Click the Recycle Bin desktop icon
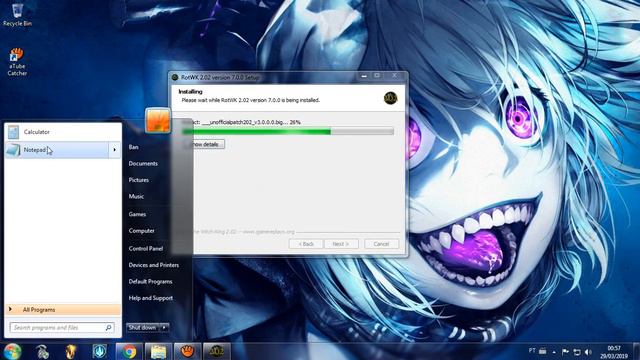640x360 pixels. click(x=17, y=14)
